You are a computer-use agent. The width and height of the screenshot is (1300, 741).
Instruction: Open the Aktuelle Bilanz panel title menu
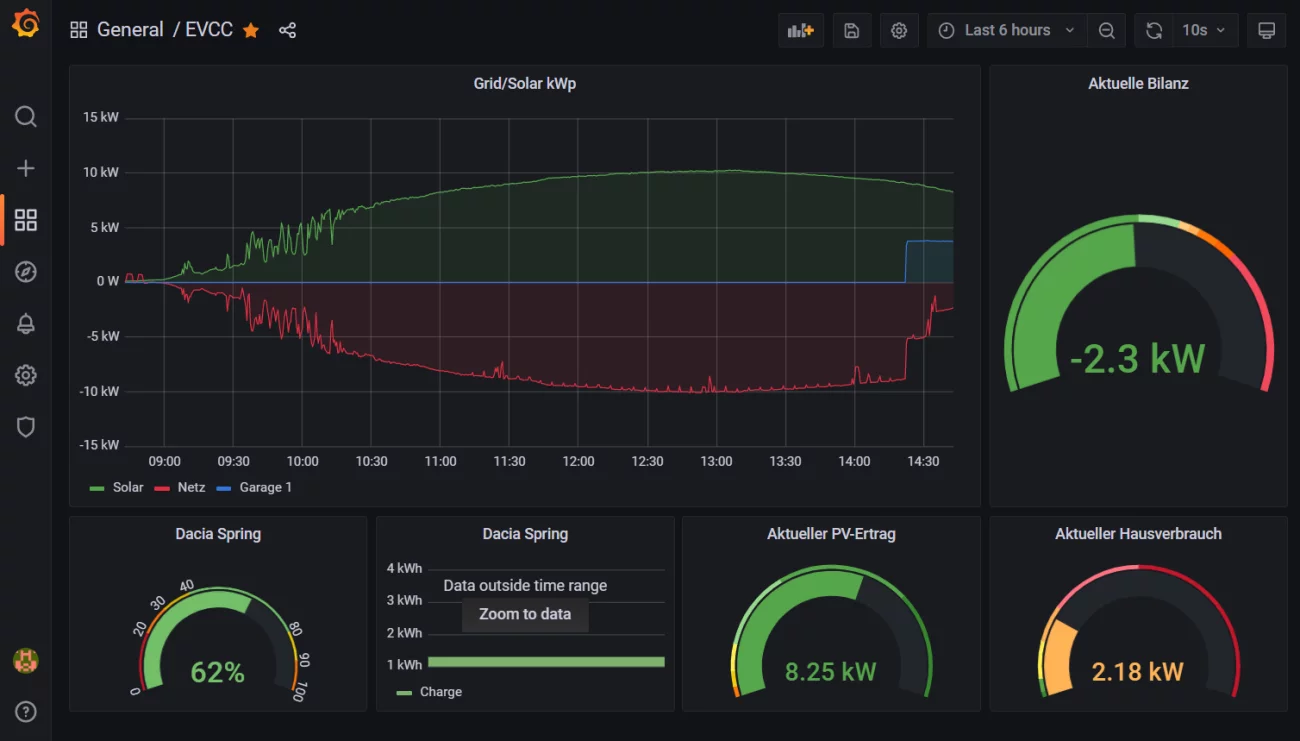click(x=1138, y=84)
